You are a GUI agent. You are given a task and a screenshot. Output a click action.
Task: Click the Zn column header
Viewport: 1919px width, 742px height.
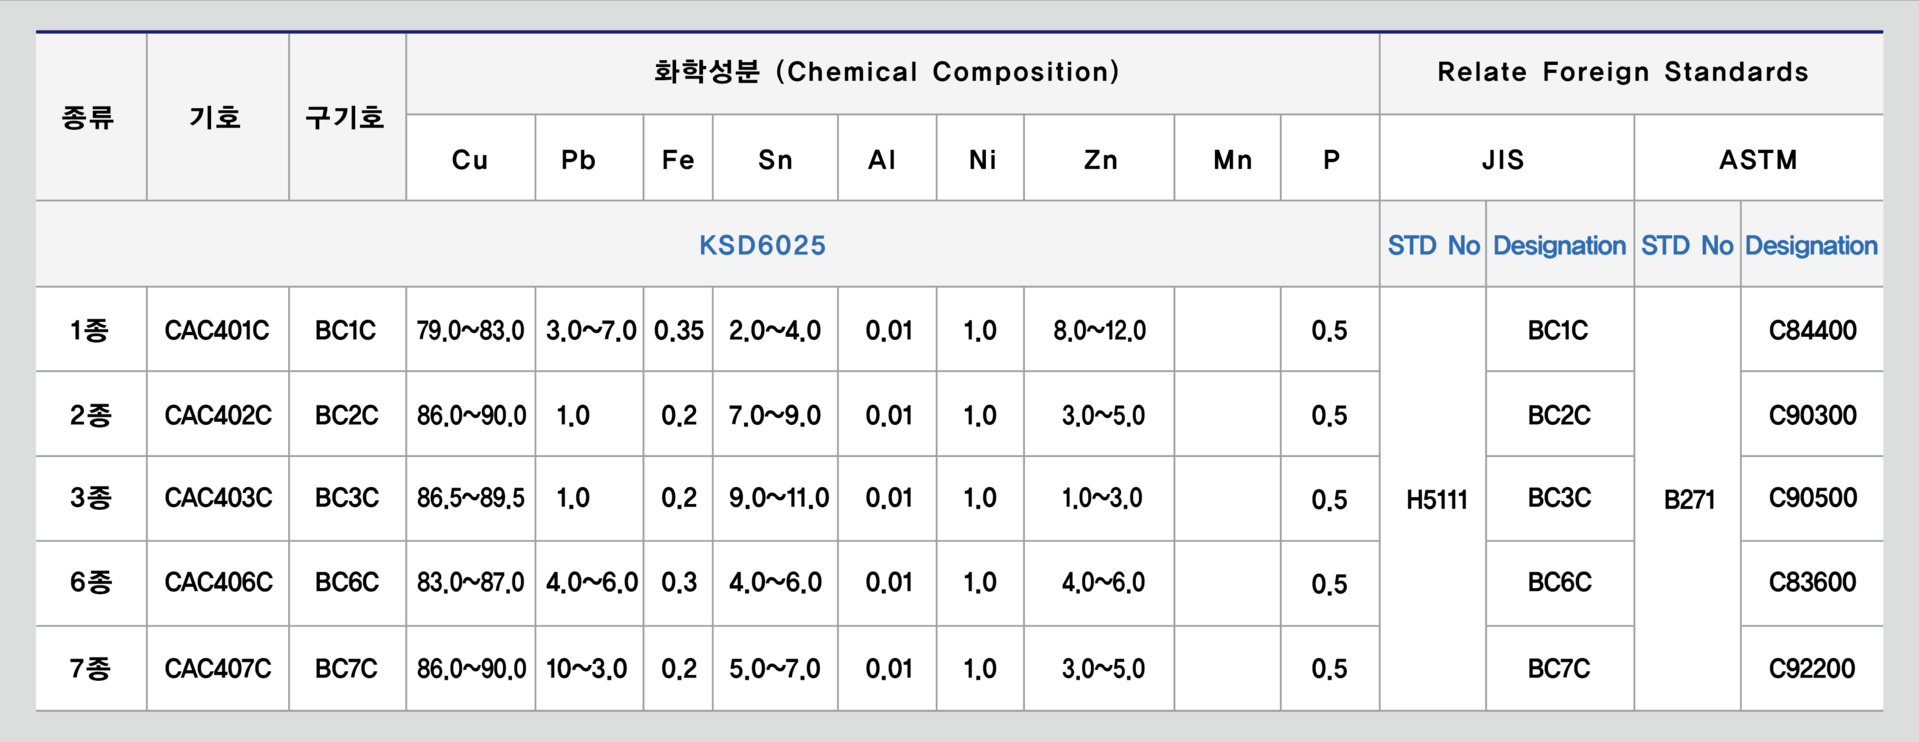(1100, 160)
